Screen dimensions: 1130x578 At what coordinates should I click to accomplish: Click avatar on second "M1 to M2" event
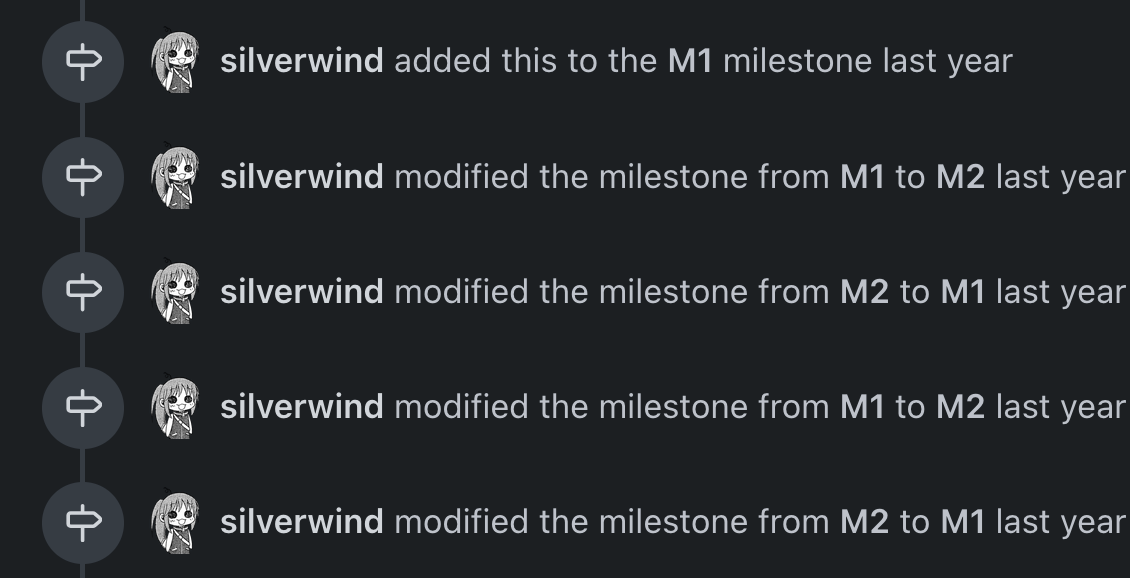tap(175, 407)
